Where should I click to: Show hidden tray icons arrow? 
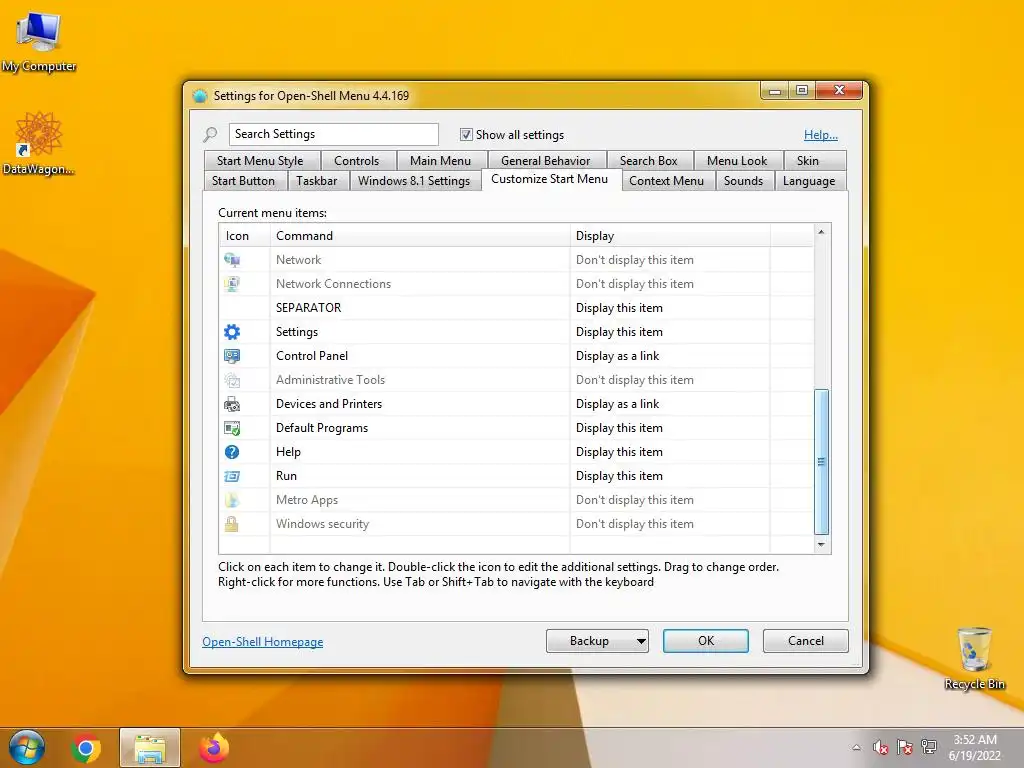tap(856, 748)
